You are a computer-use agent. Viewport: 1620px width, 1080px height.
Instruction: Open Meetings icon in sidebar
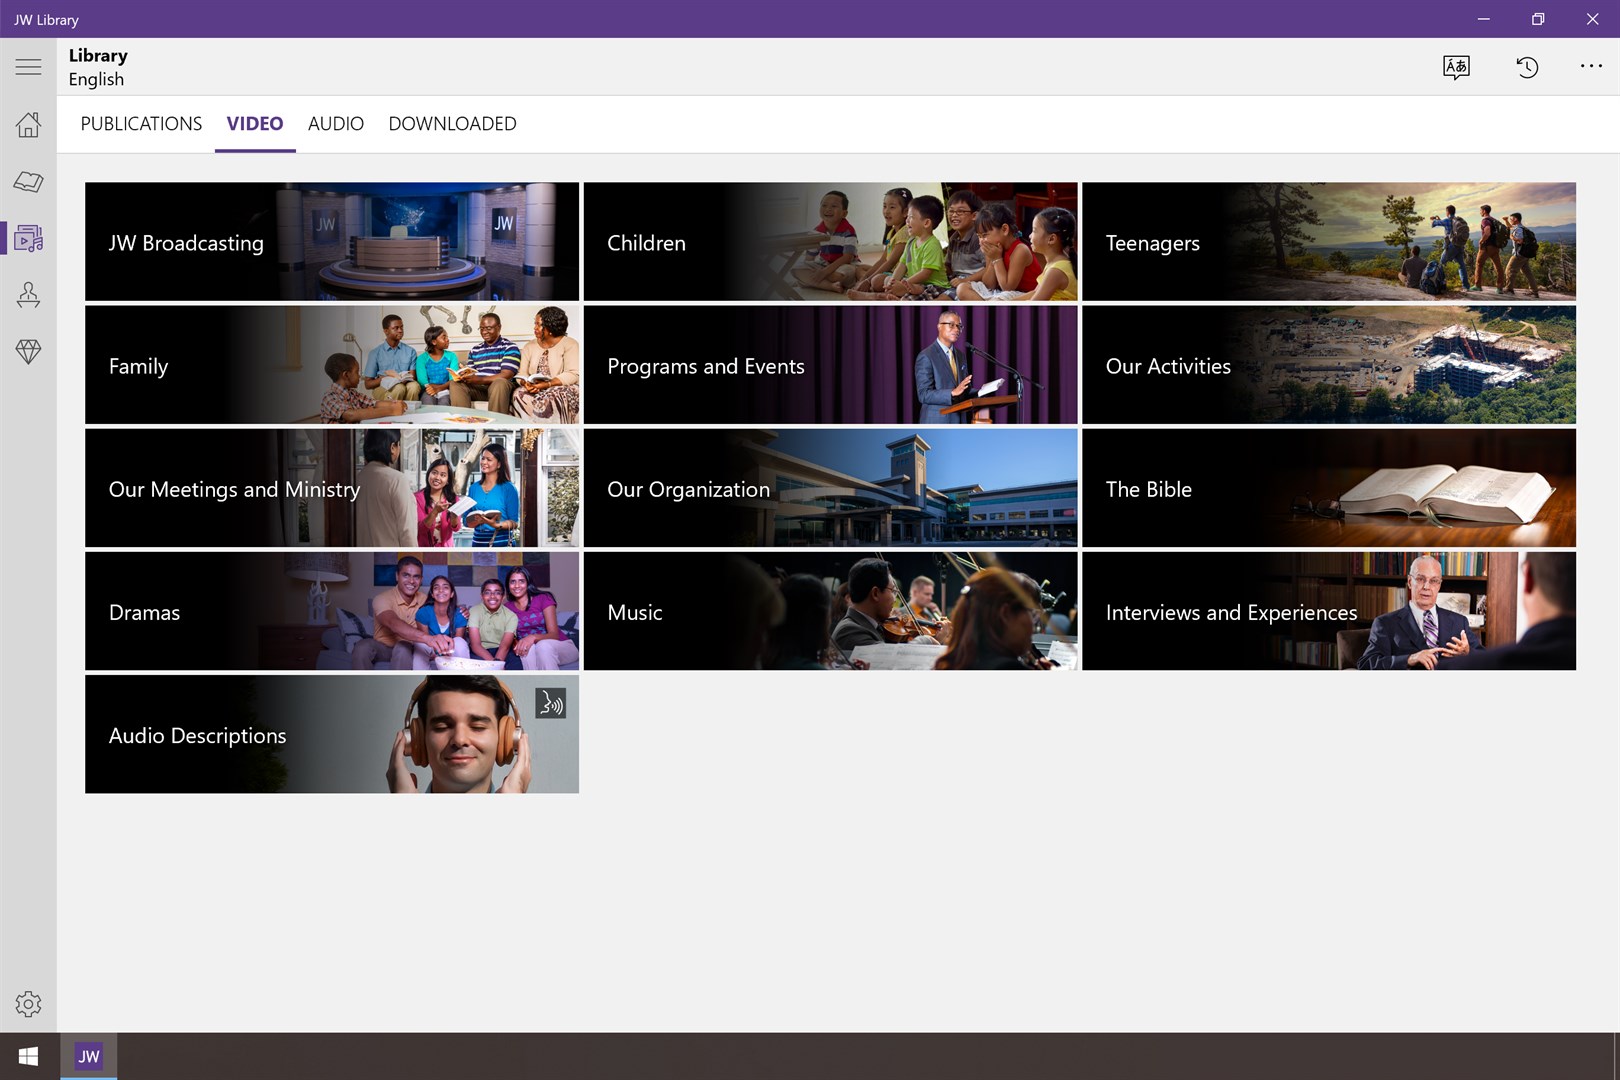click(28, 295)
